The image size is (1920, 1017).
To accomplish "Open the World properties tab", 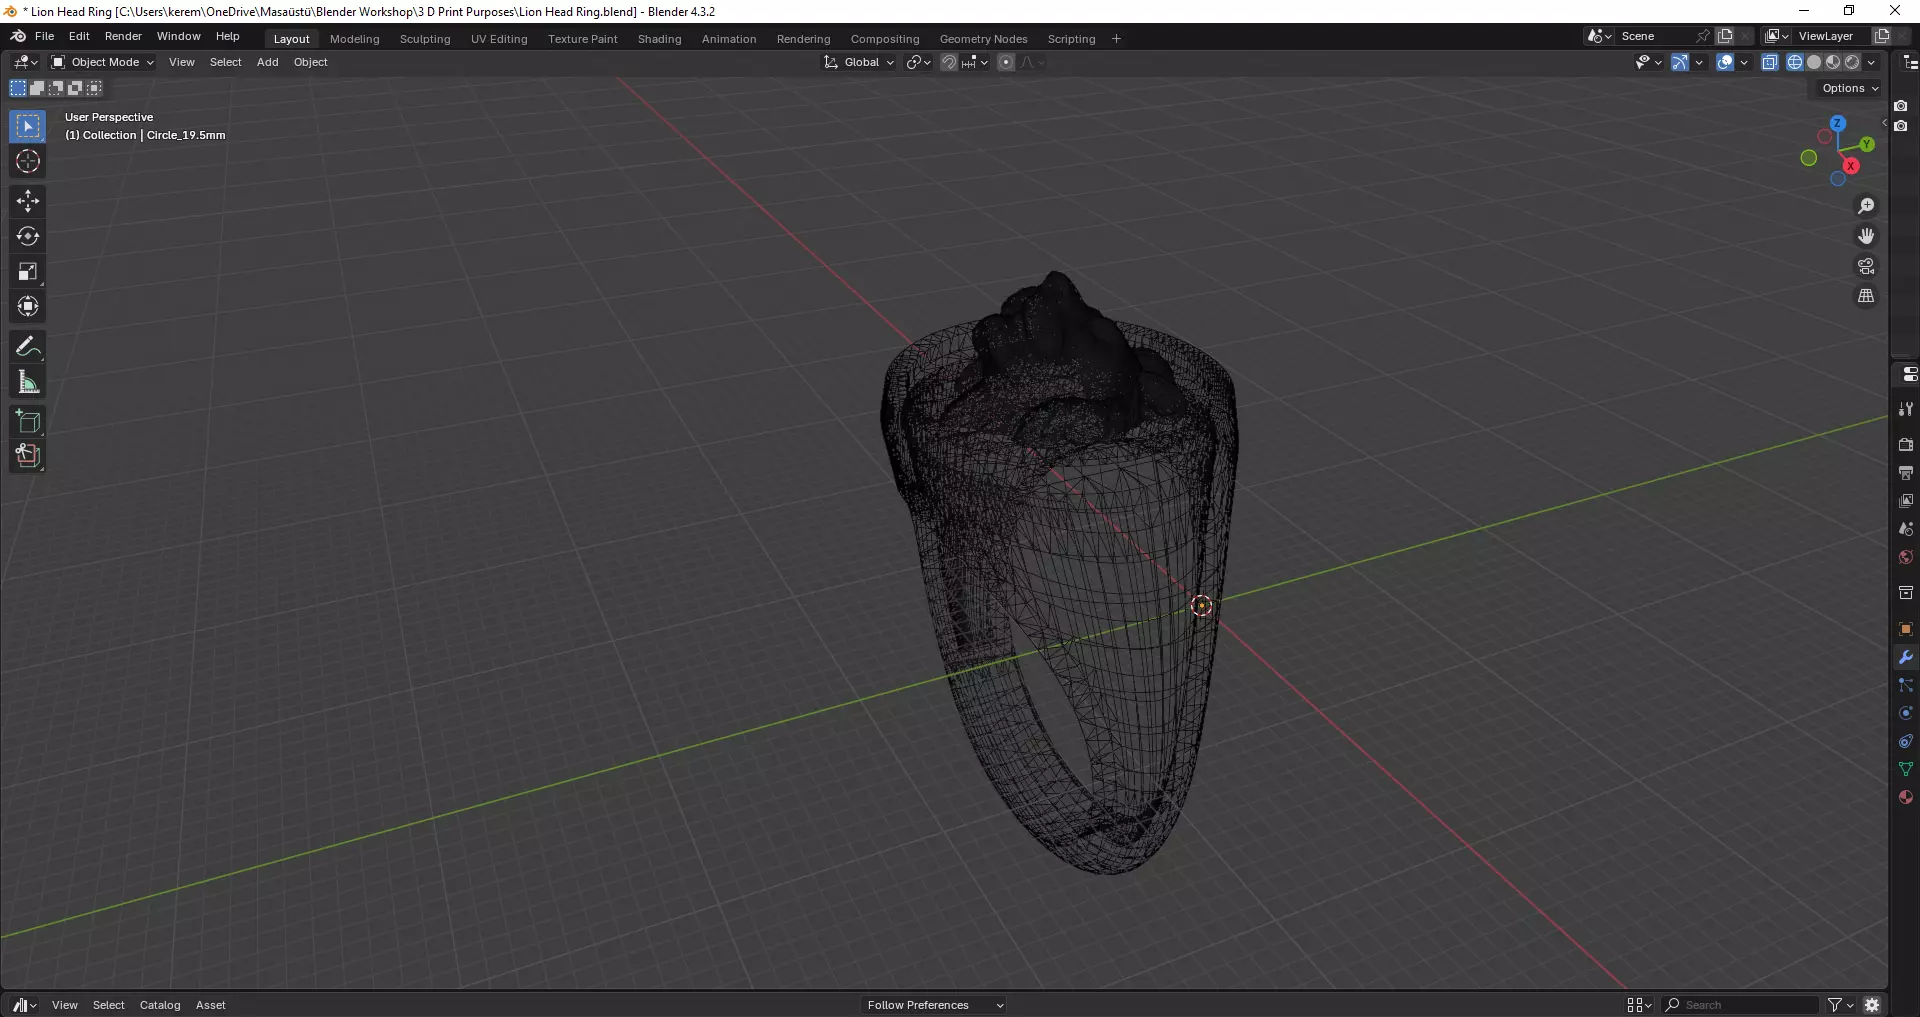I will pos(1906,557).
